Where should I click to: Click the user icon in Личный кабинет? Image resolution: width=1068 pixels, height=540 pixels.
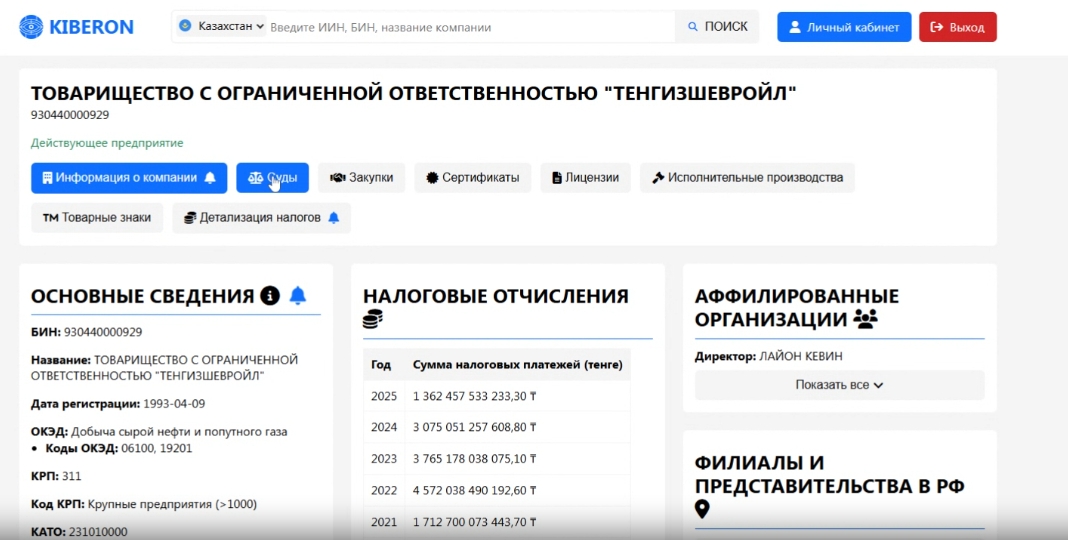794,27
